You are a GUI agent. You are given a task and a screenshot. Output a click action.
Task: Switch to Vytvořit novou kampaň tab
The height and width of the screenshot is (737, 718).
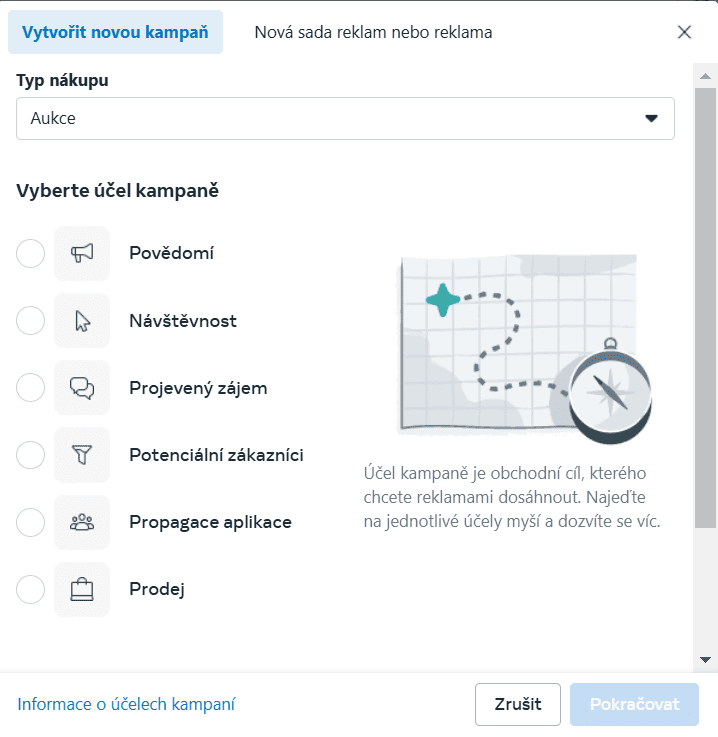[x=115, y=32]
